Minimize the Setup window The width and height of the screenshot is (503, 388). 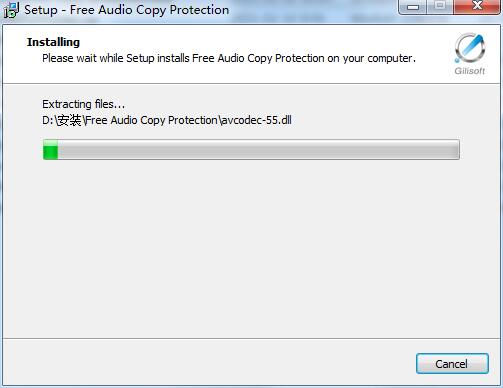pos(413,7)
